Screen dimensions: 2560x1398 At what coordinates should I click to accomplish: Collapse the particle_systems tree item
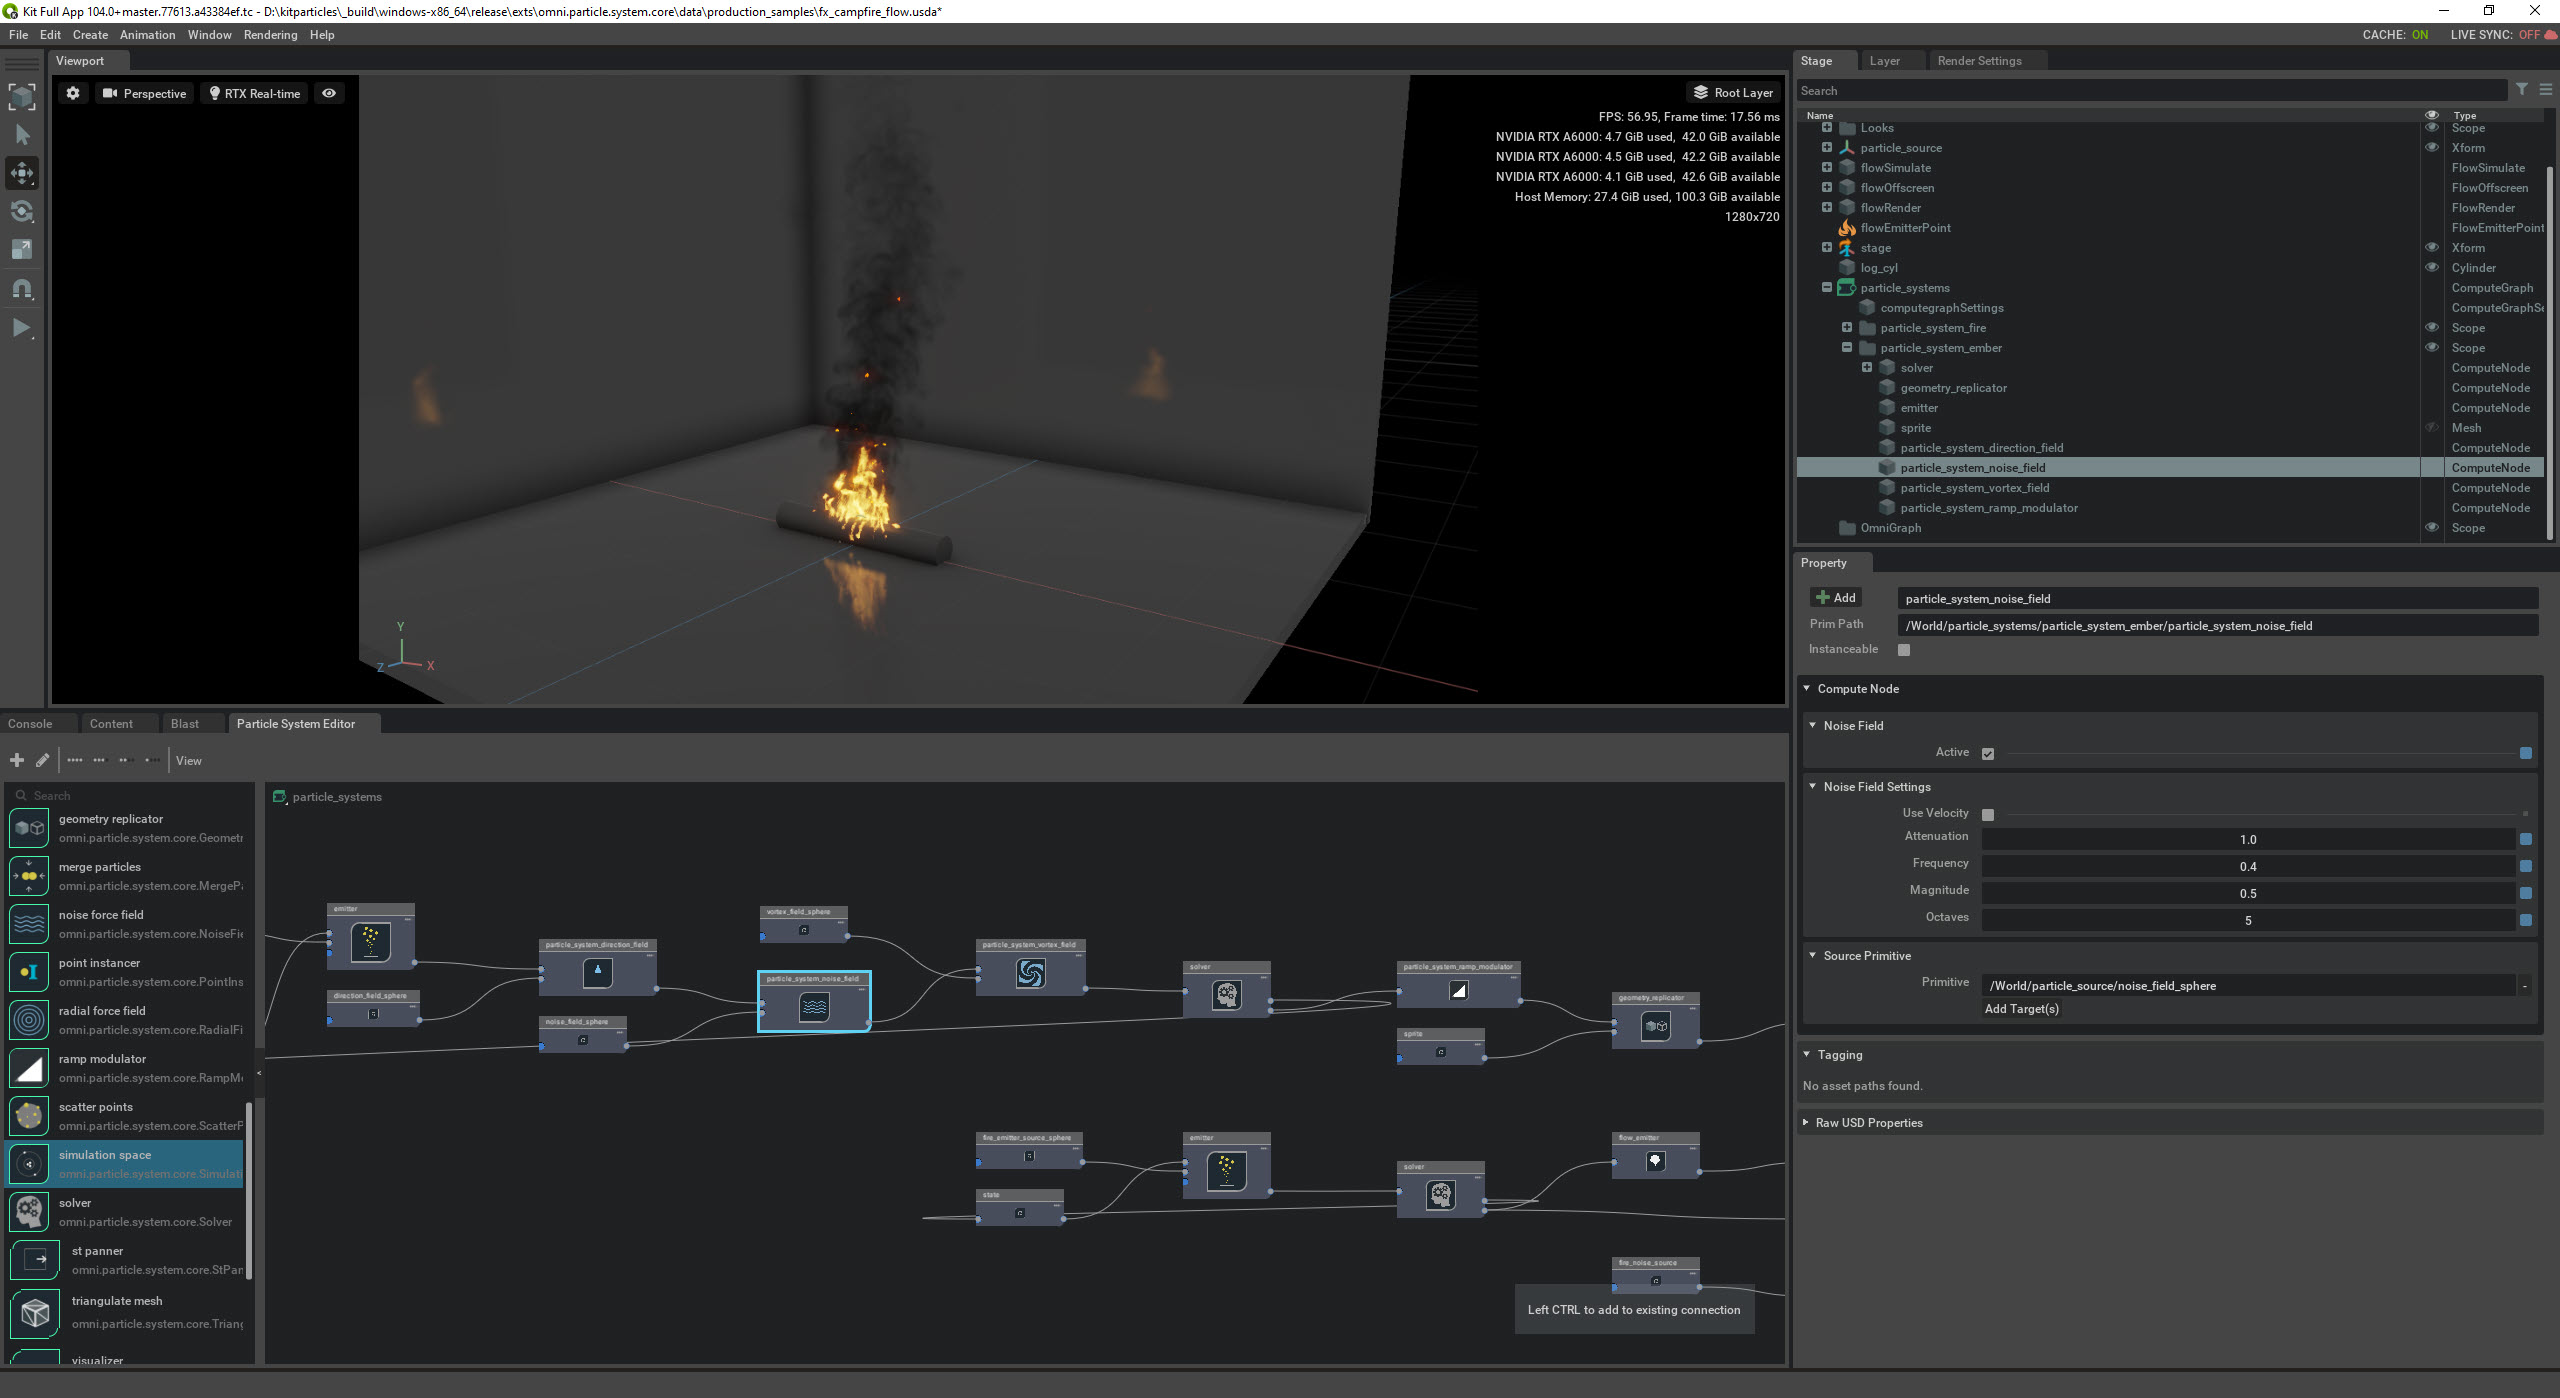(1827, 287)
